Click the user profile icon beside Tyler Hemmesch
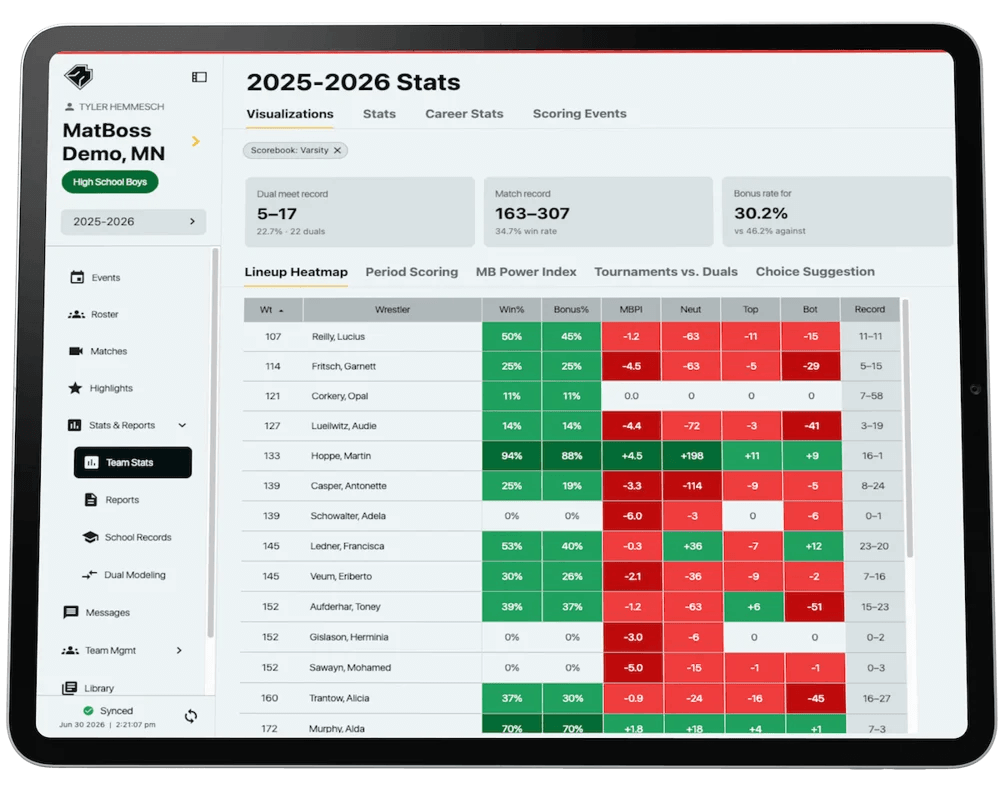The width and height of the screenshot is (1000, 793). point(70,107)
